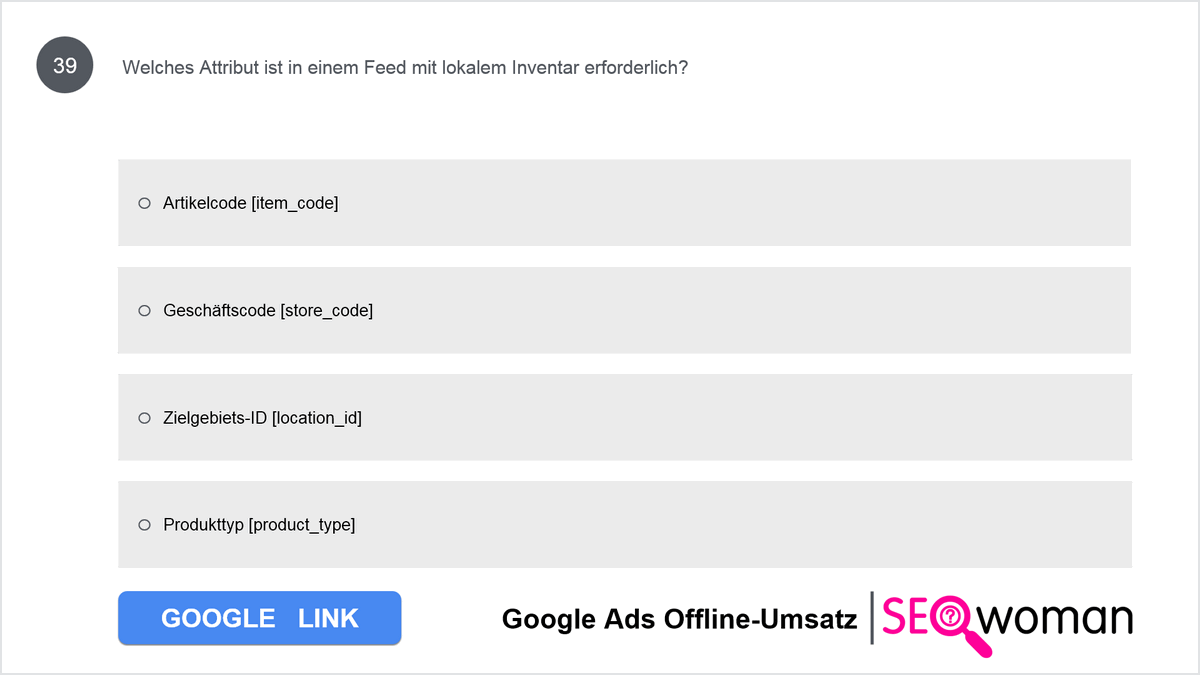Click the question text about lokalem Inventar
This screenshot has height=675, width=1200.
405,68
